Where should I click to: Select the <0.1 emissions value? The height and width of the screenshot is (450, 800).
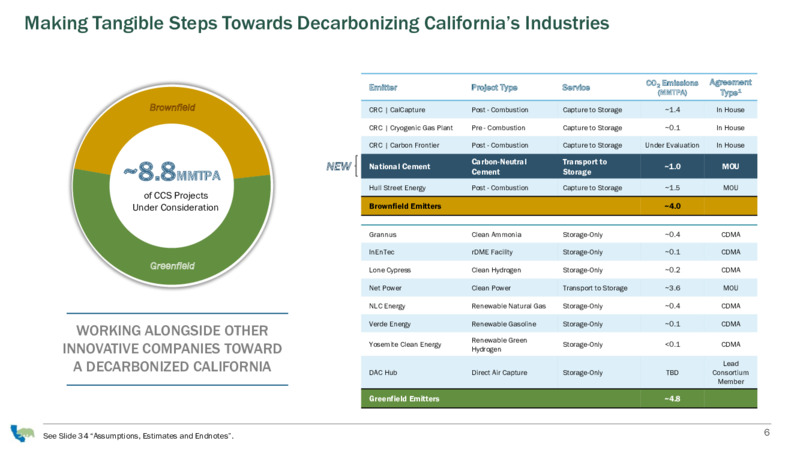coord(672,344)
